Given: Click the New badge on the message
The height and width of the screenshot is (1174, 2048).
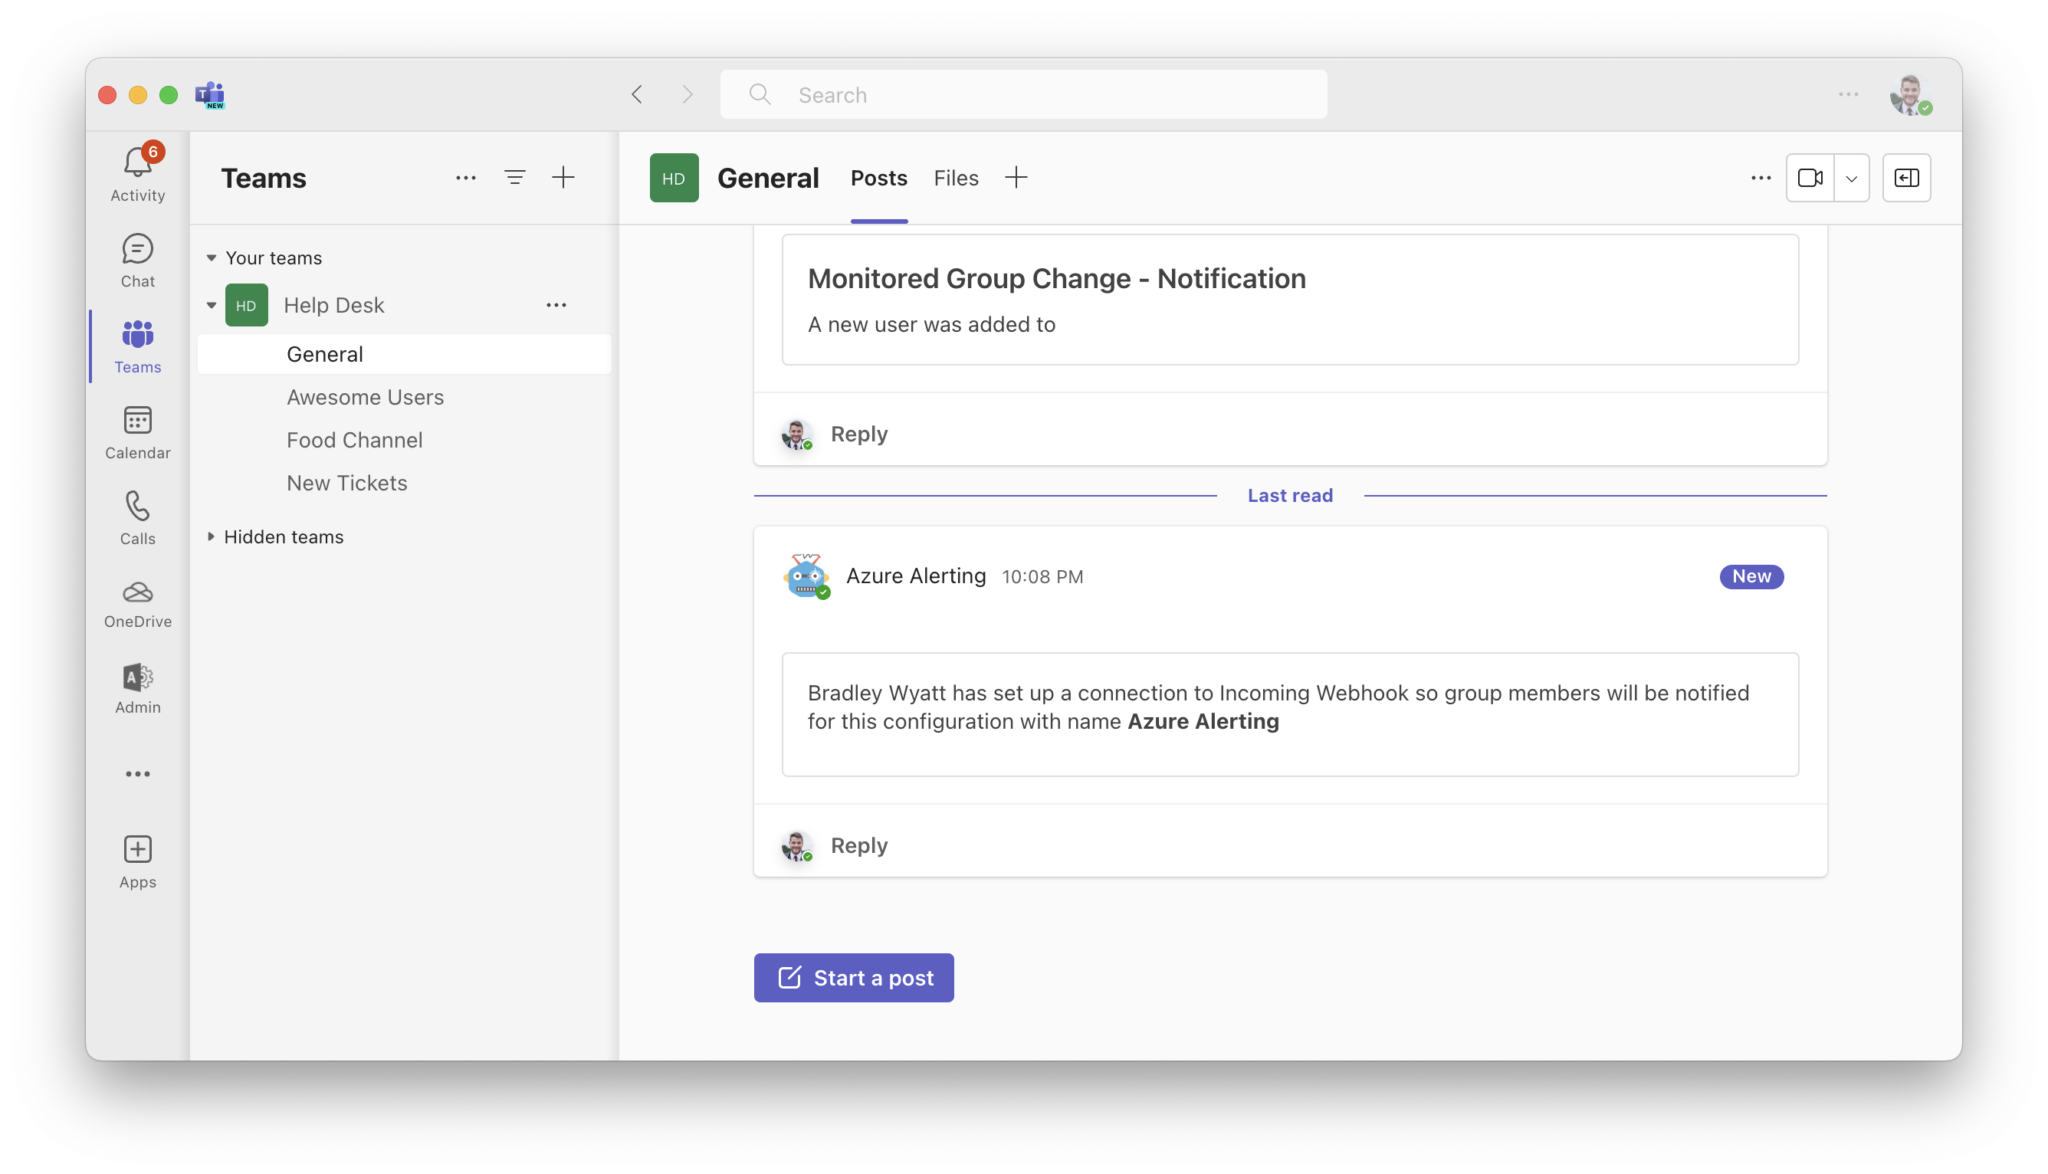Looking at the screenshot, I should pos(1751,576).
